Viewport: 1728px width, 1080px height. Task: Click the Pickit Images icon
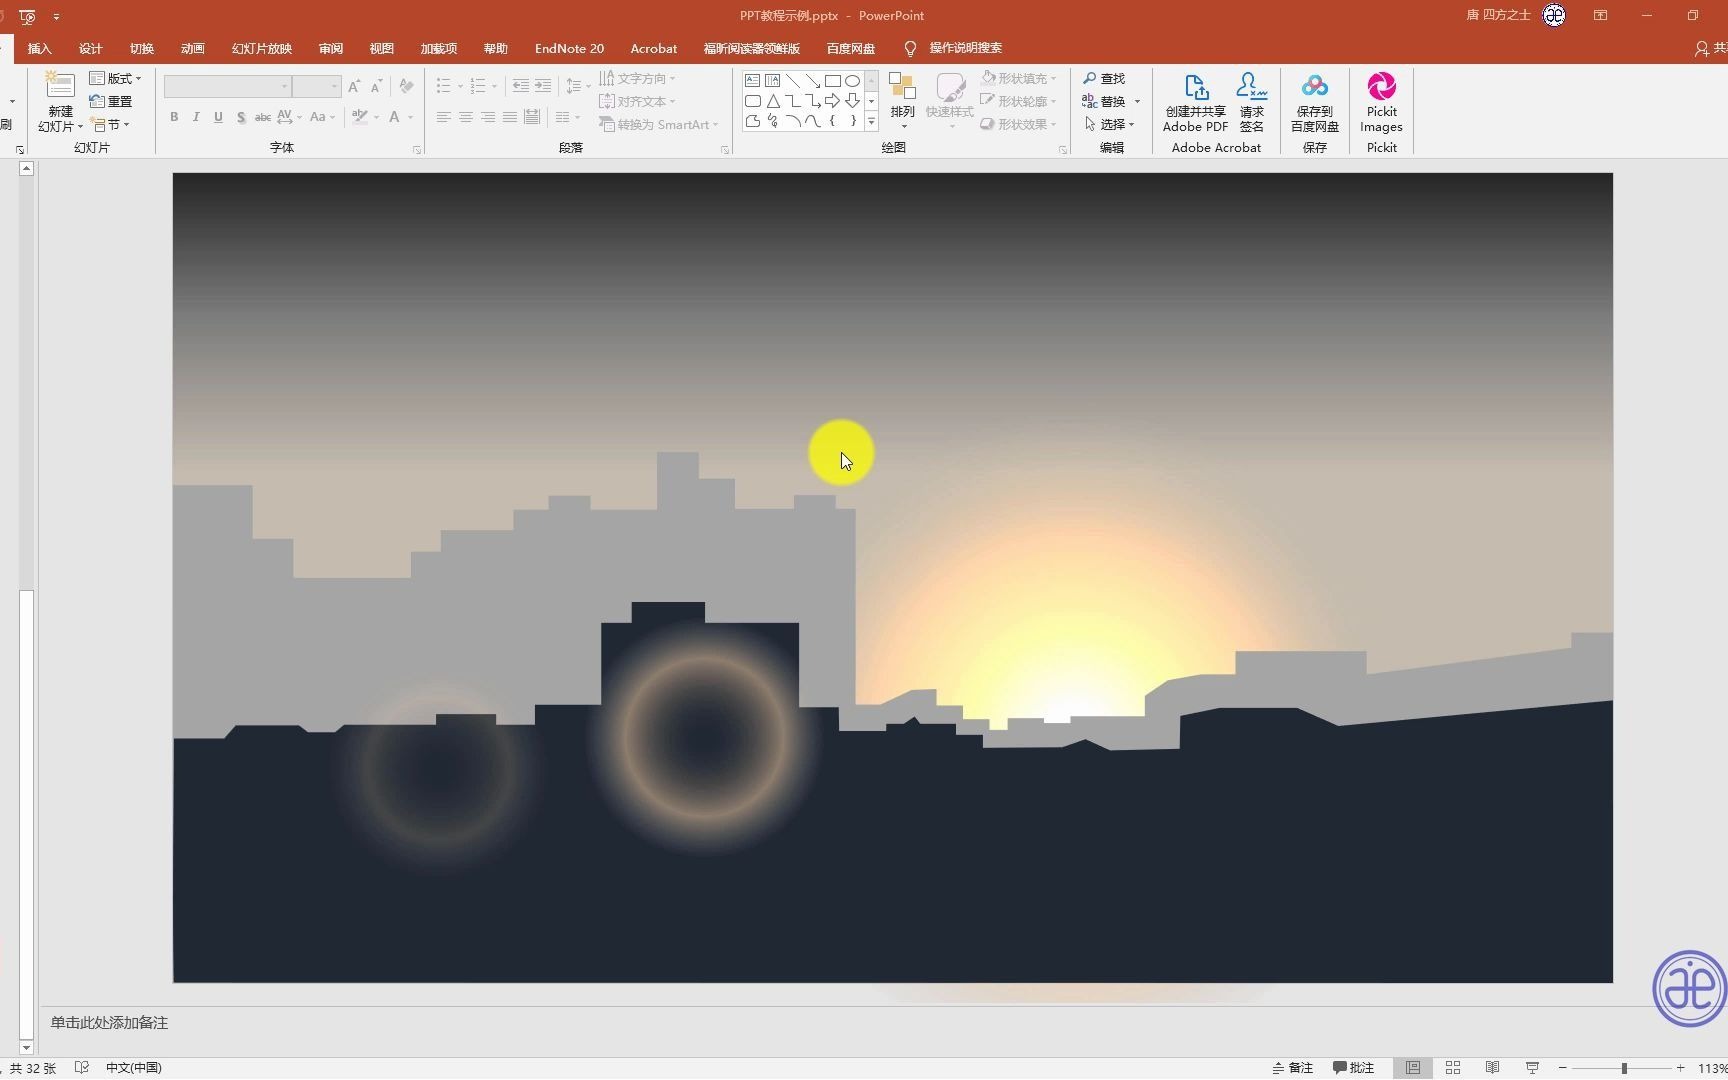pos(1381,86)
